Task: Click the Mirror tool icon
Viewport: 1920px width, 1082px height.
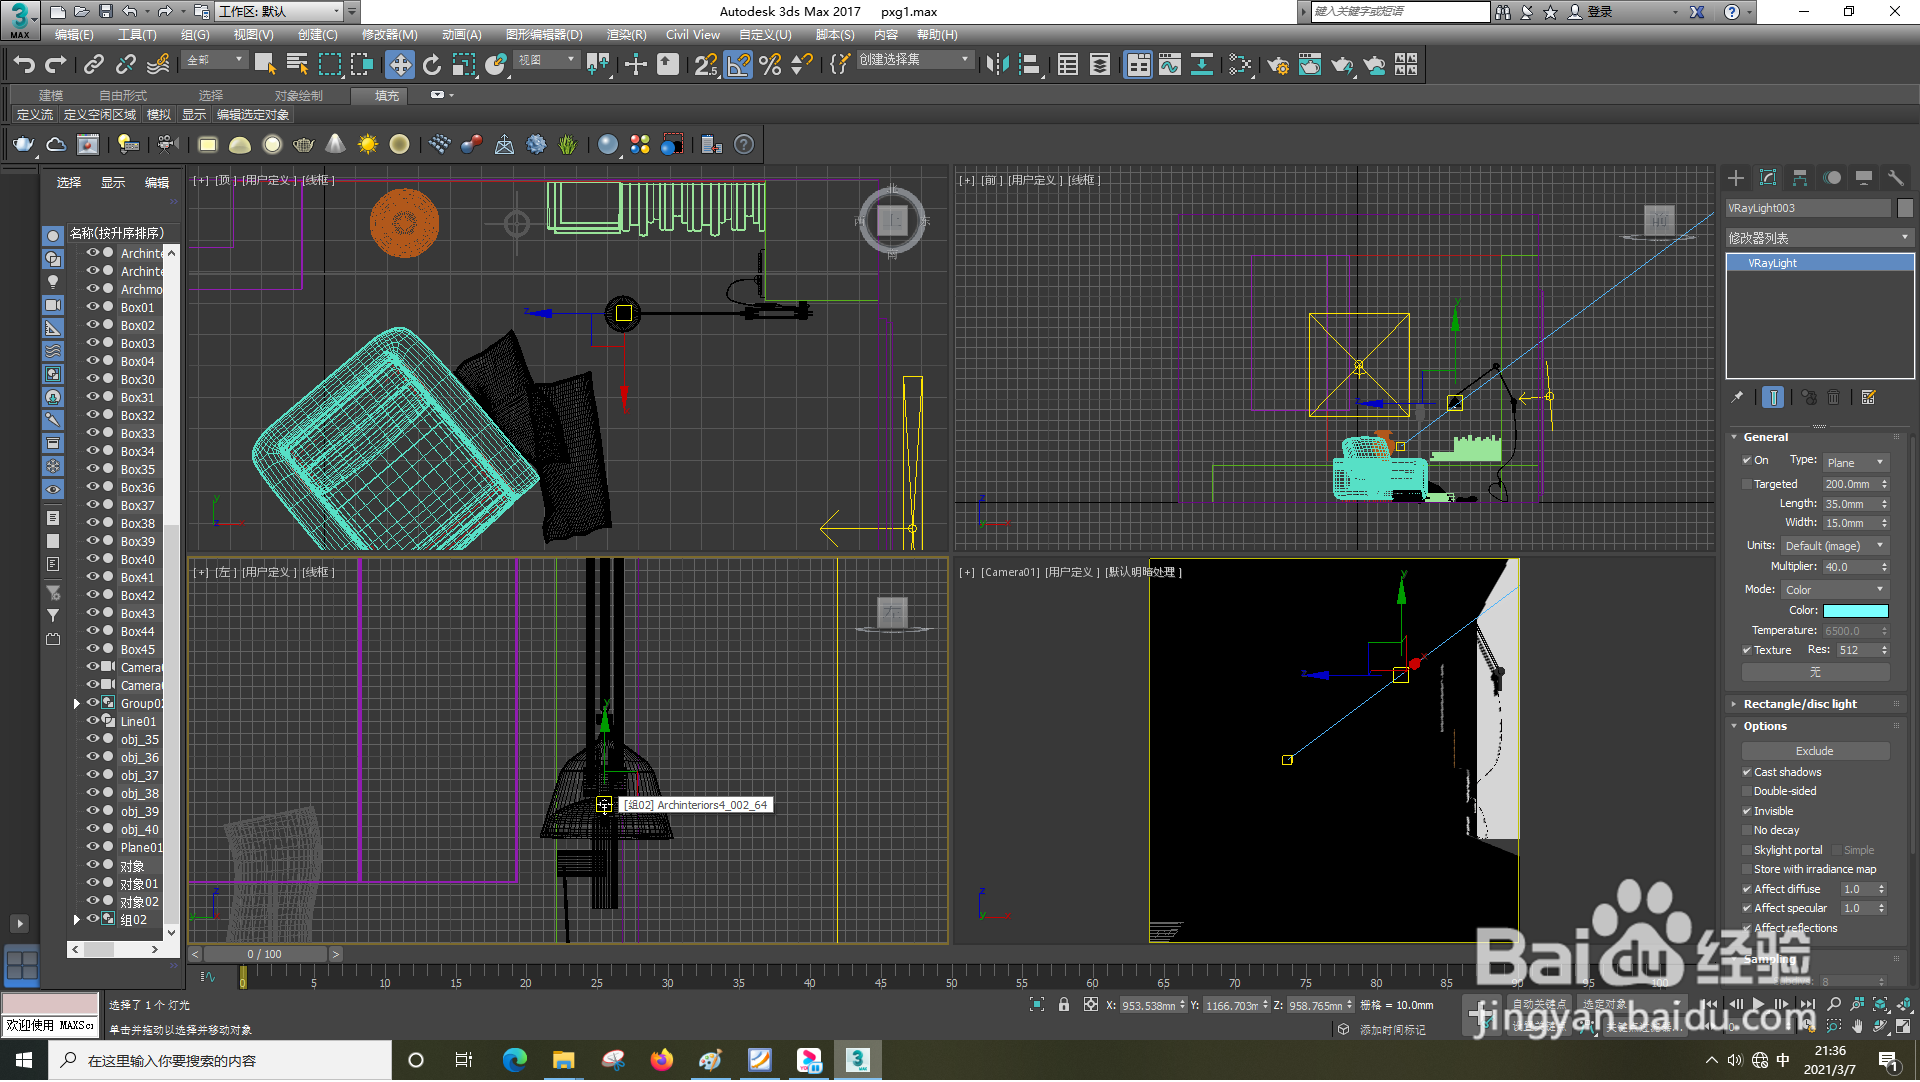Action: [996, 65]
